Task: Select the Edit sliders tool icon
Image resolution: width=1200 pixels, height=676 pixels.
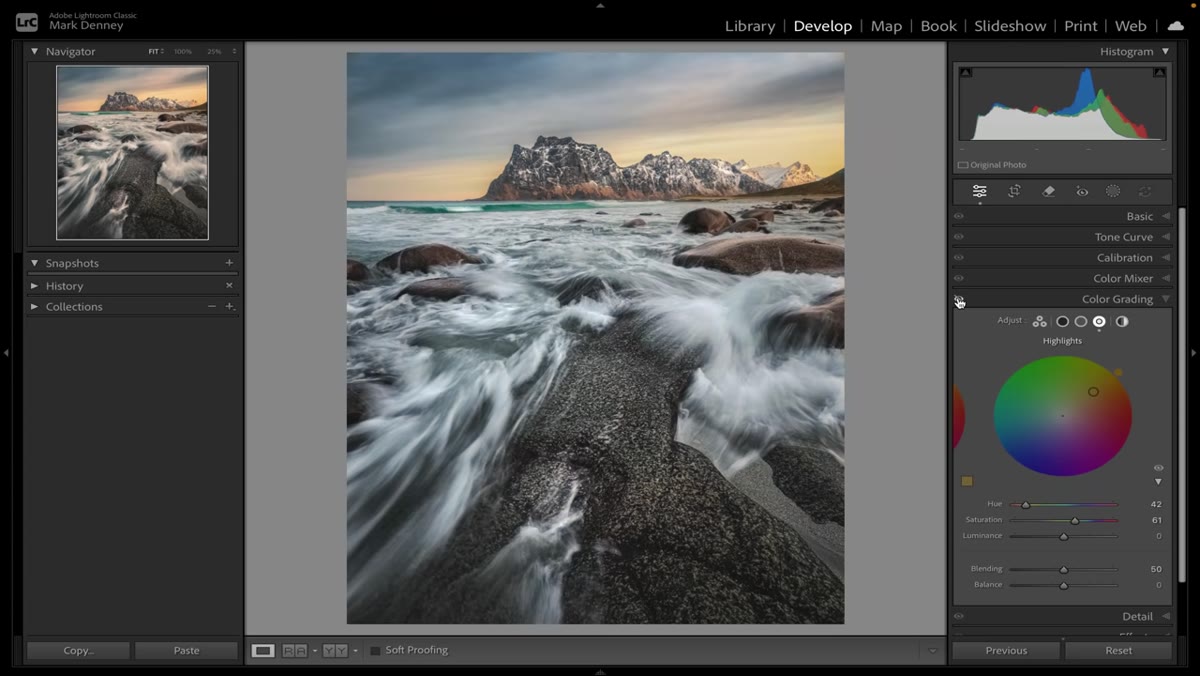Action: point(979,191)
